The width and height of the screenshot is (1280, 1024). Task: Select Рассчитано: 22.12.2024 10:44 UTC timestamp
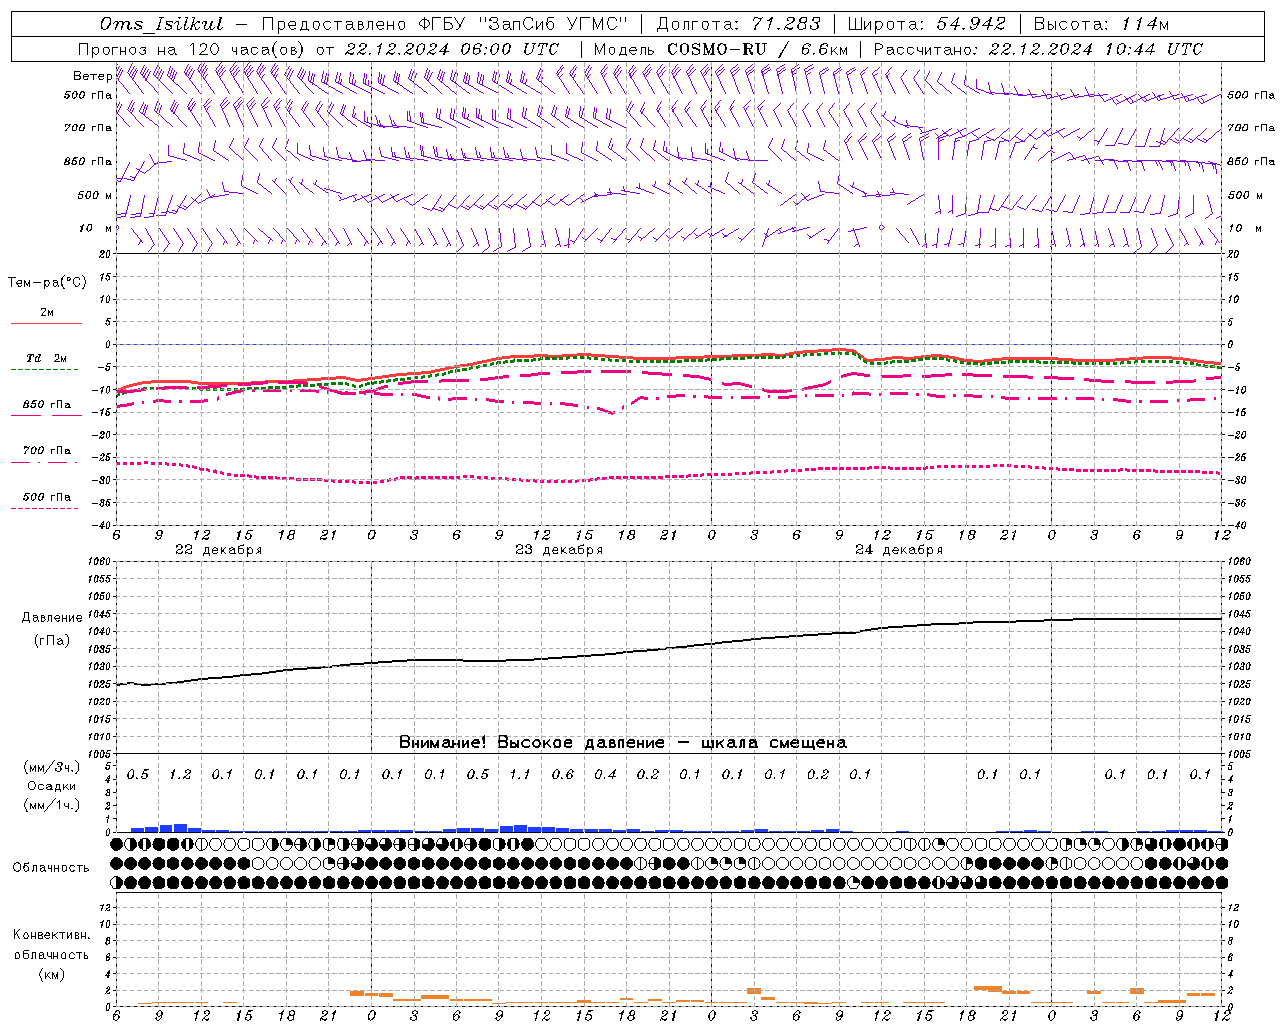point(1038,49)
